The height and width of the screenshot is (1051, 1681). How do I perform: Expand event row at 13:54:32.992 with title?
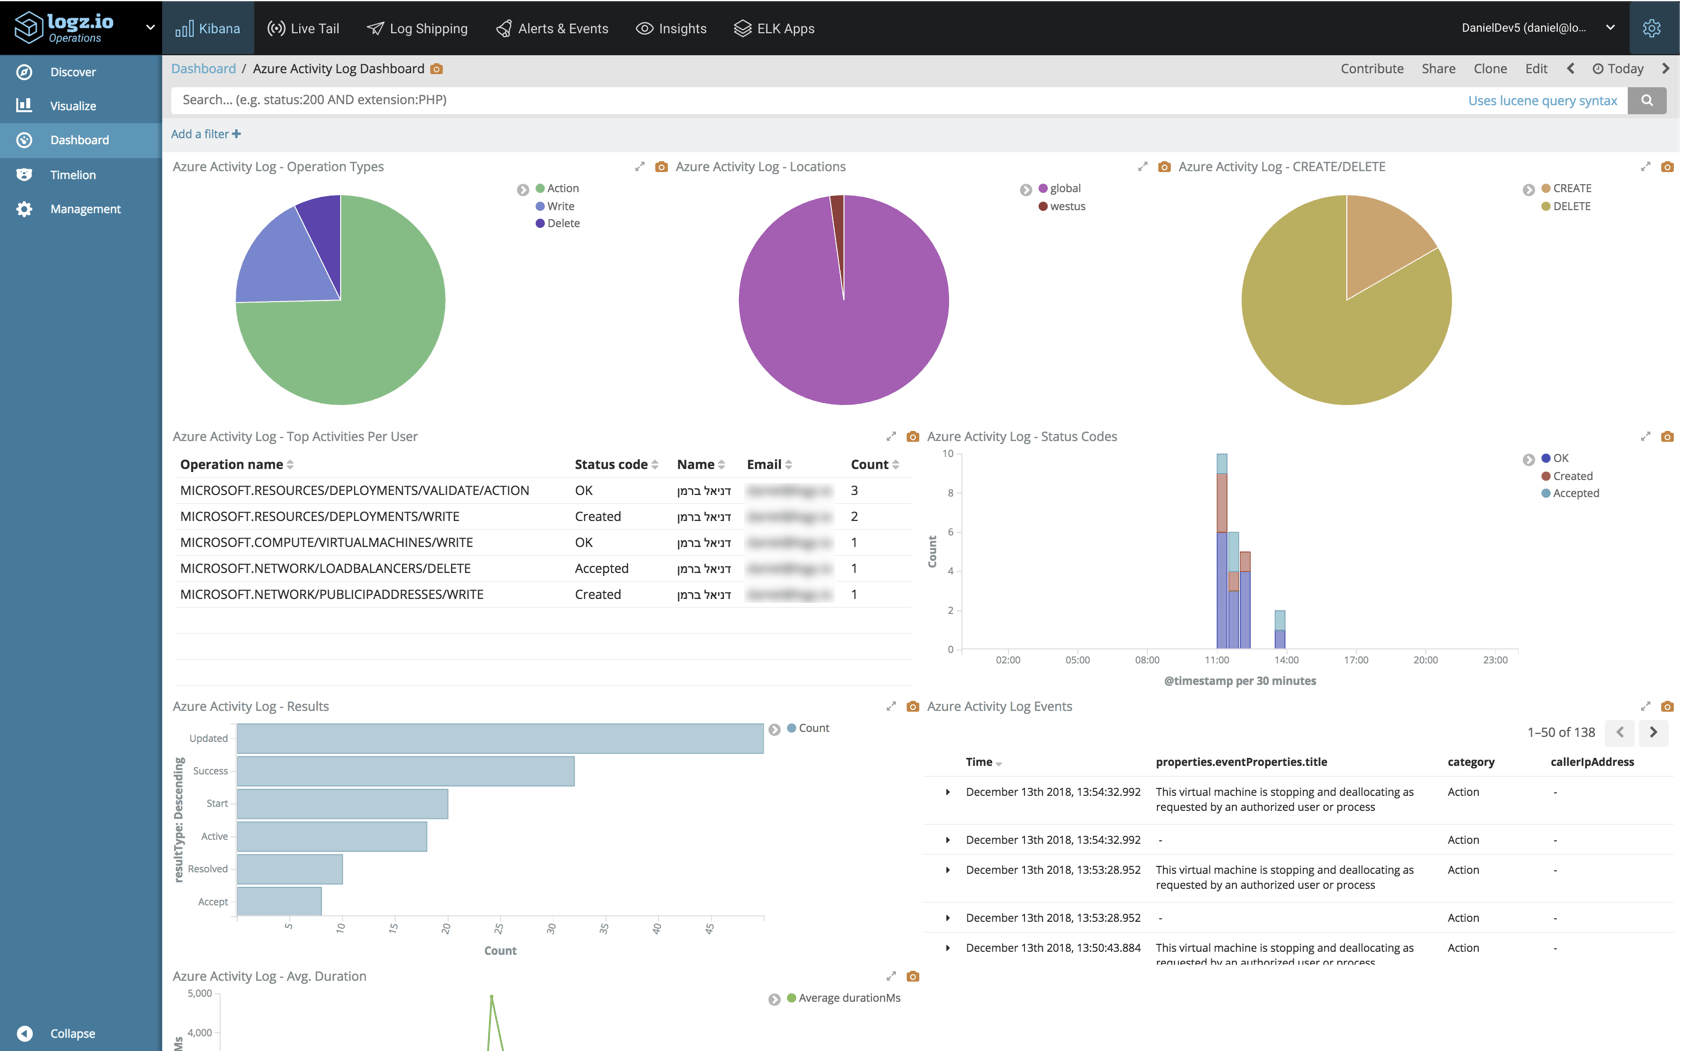[x=948, y=792]
